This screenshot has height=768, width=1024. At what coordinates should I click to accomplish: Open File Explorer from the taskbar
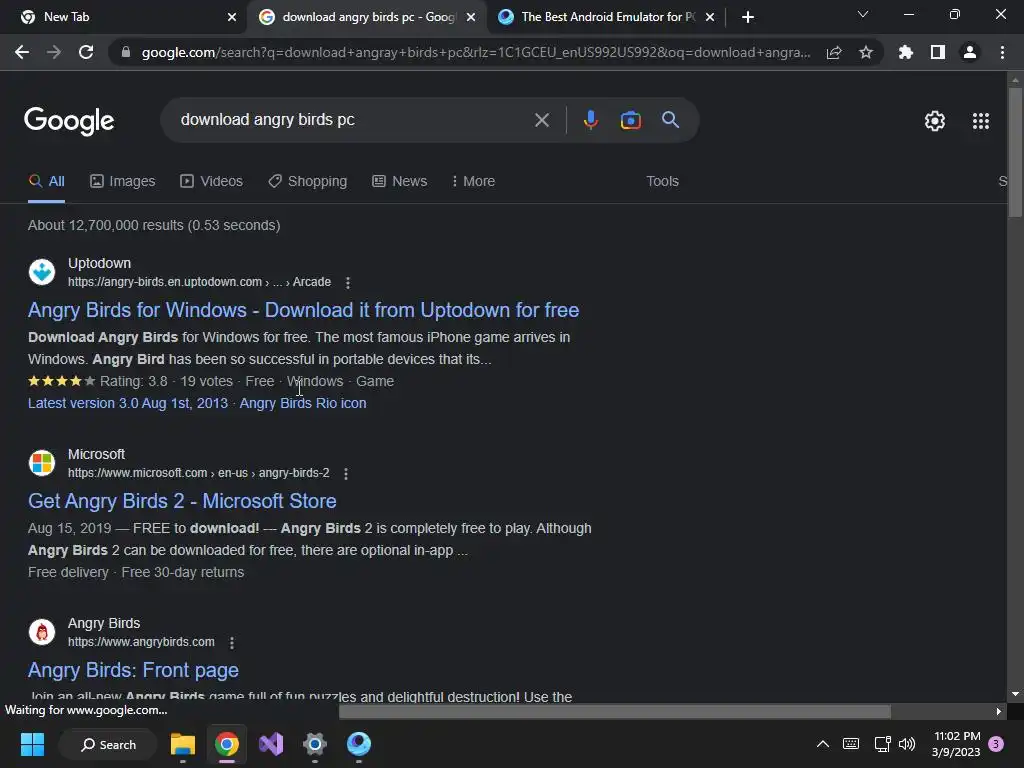[183, 744]
